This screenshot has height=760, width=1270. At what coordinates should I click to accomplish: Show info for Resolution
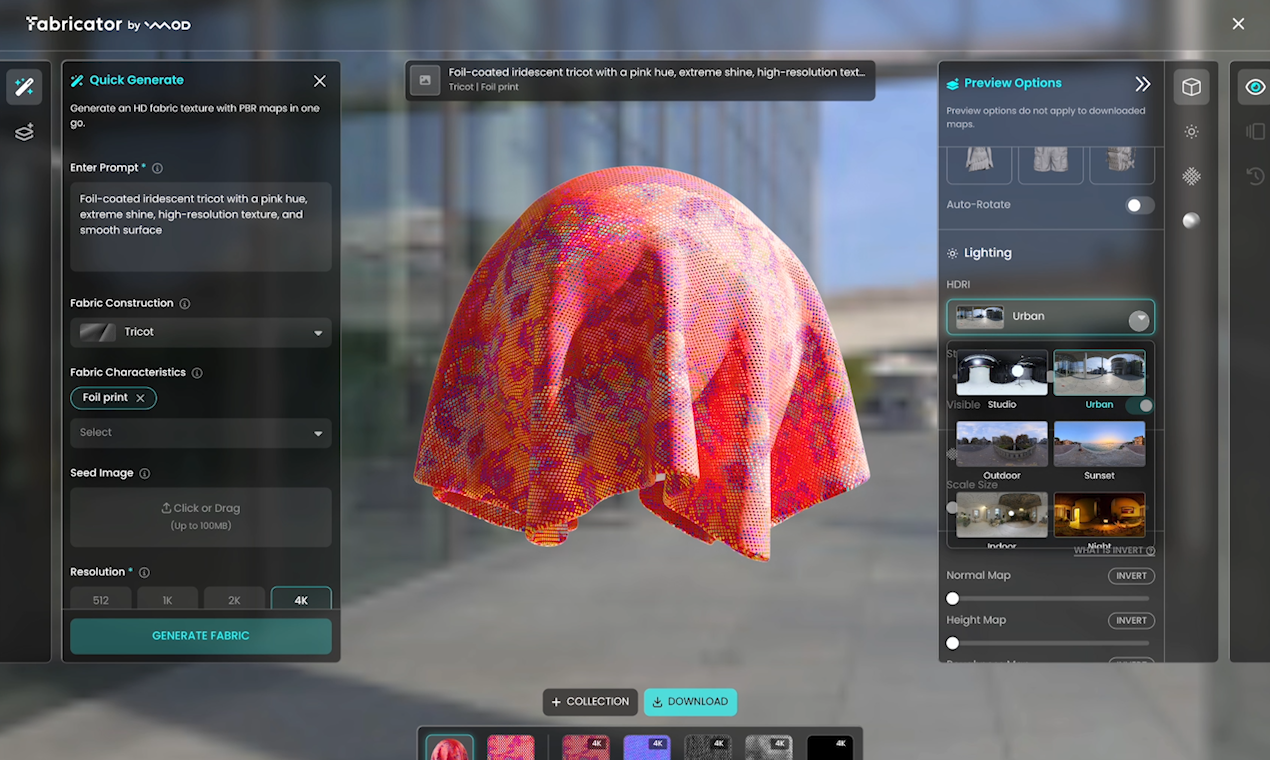point(144,572)
